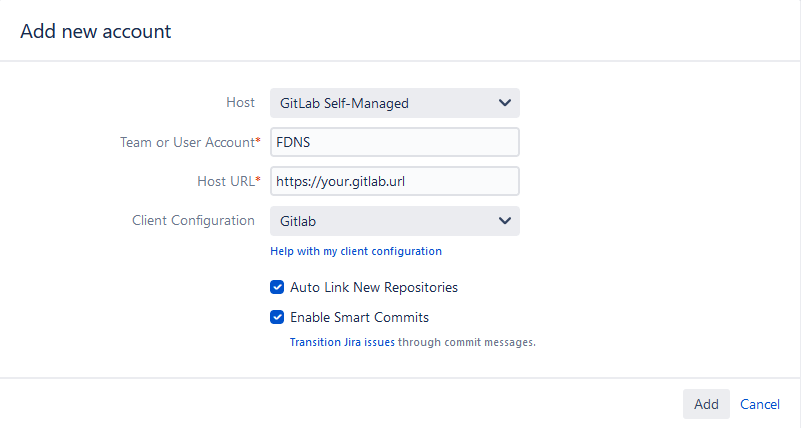Disable the Enable Smart Commits checkbox
Screen dimensions: 801x428
pos(277,317)
